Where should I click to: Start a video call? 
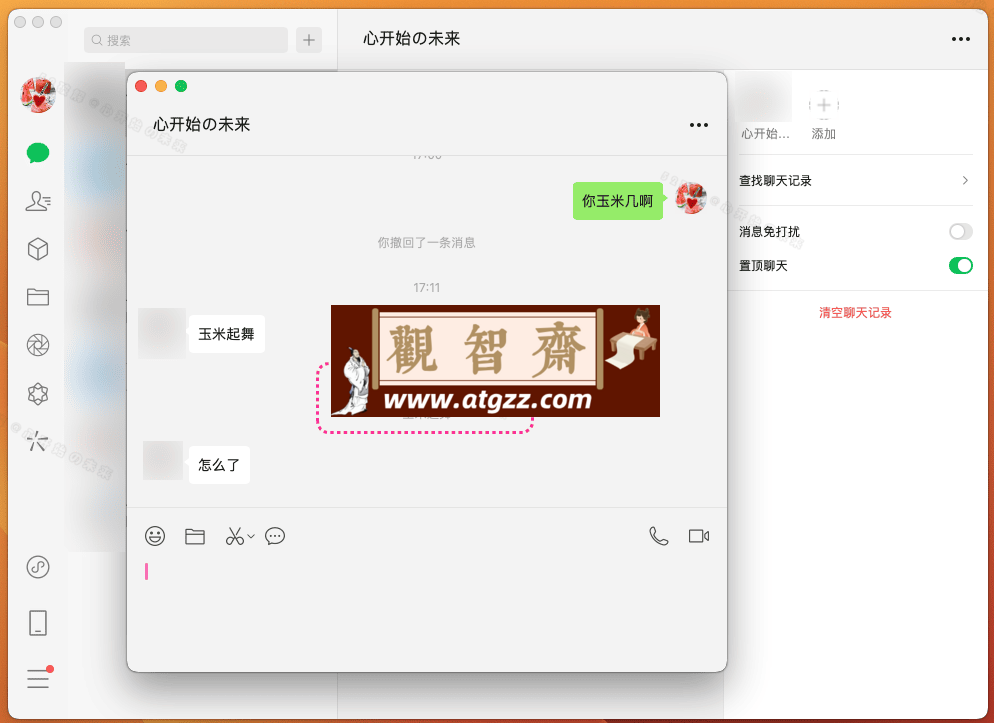[x=699, y=536]
